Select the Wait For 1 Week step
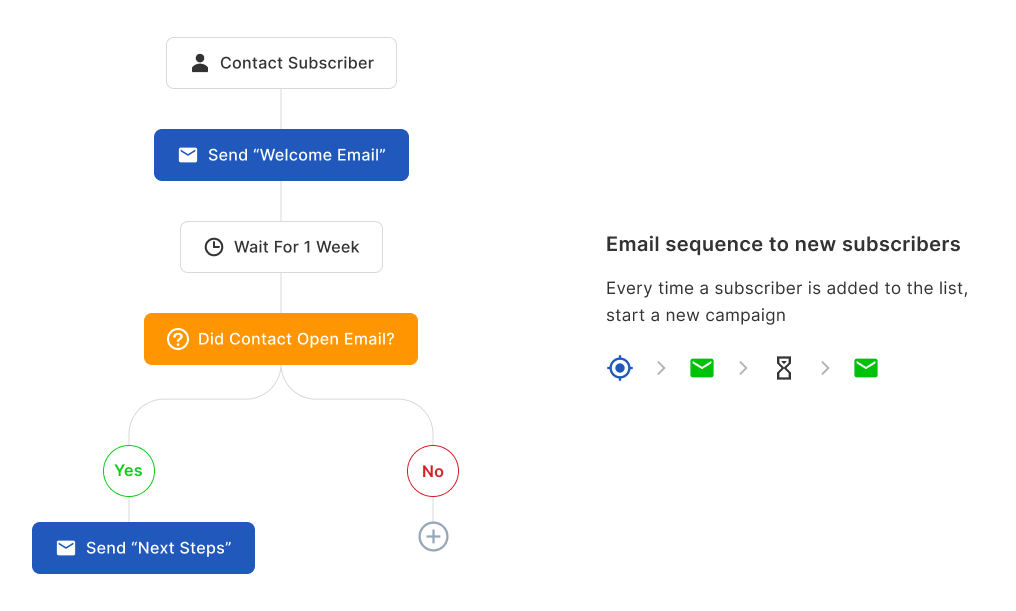The width and height of the screenshot is (1016, 611). click(x=281, y=247)
